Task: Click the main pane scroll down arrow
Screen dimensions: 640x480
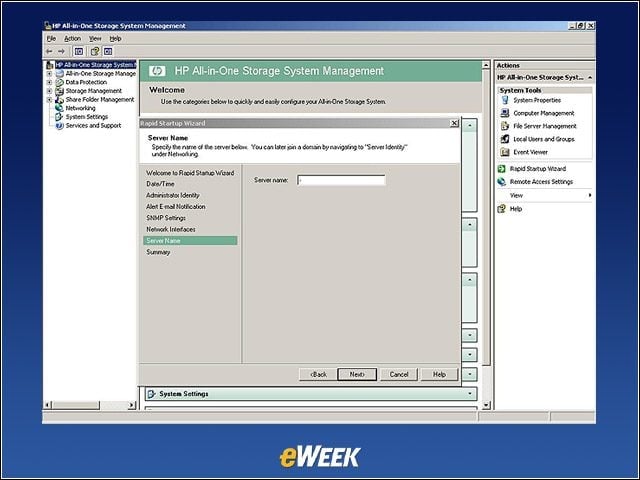Action: pyautogui.click(x=486, y=405)
